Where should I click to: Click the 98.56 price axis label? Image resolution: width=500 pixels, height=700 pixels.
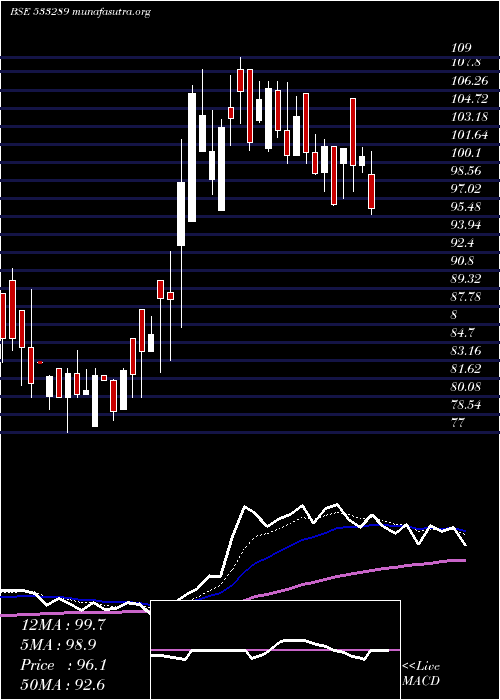(466, 171)
